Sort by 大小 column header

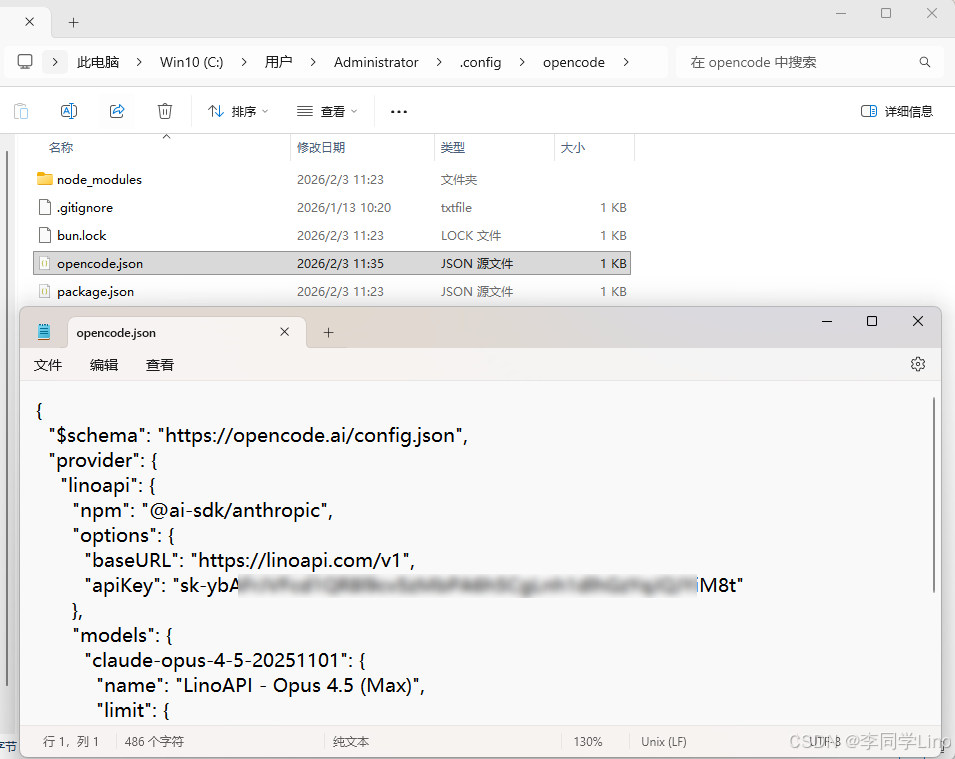[x=573, y=147]
